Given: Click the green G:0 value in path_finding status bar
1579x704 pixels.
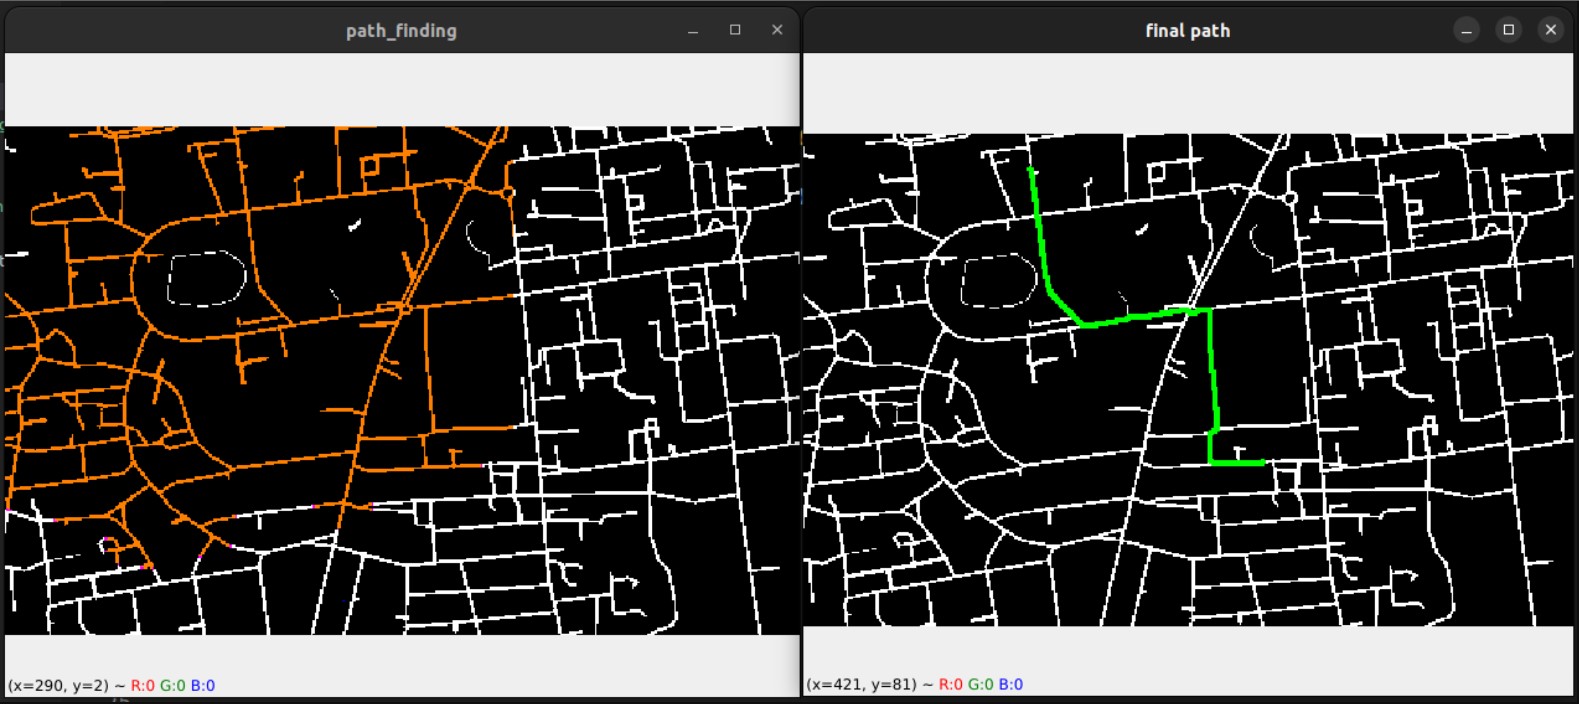Looking at the screenshot, I should [172, 685].
